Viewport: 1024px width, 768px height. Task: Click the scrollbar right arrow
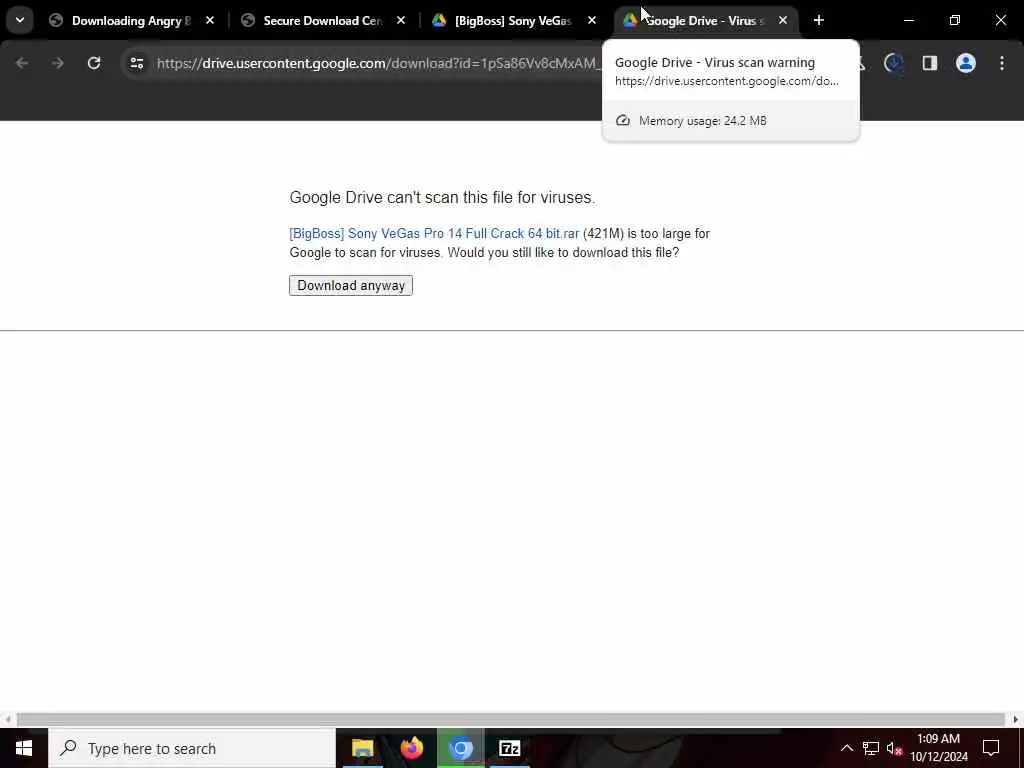point(1016,720)
